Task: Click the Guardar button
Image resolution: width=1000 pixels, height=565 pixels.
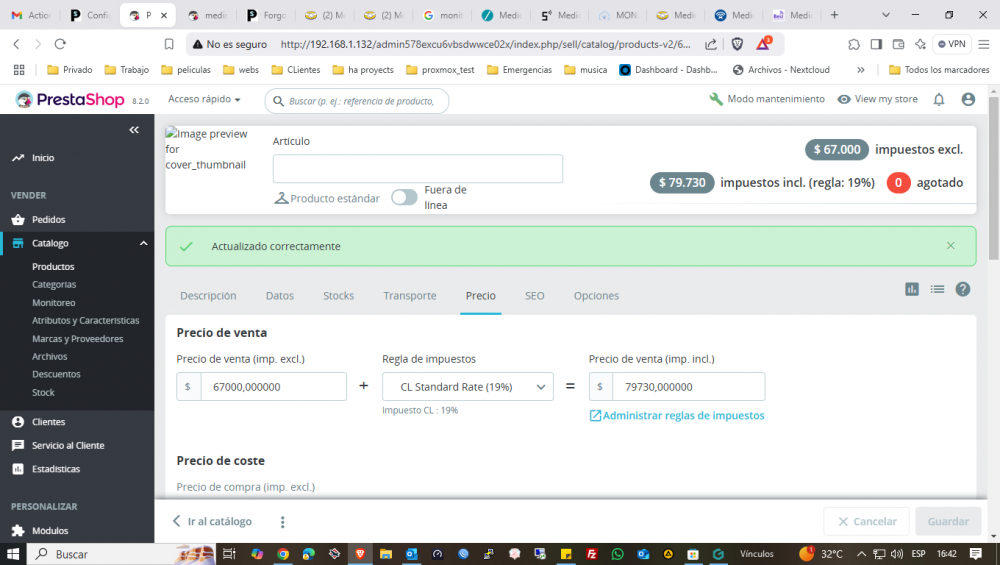Action: 948,522
